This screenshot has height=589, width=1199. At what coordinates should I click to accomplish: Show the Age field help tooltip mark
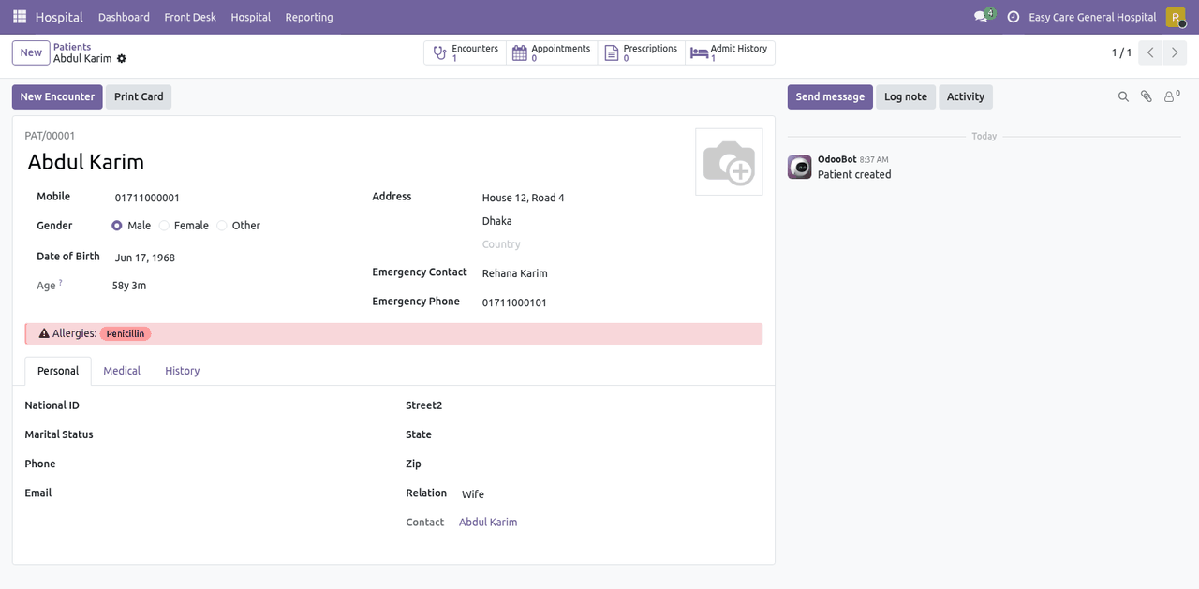tap(60, 283)
